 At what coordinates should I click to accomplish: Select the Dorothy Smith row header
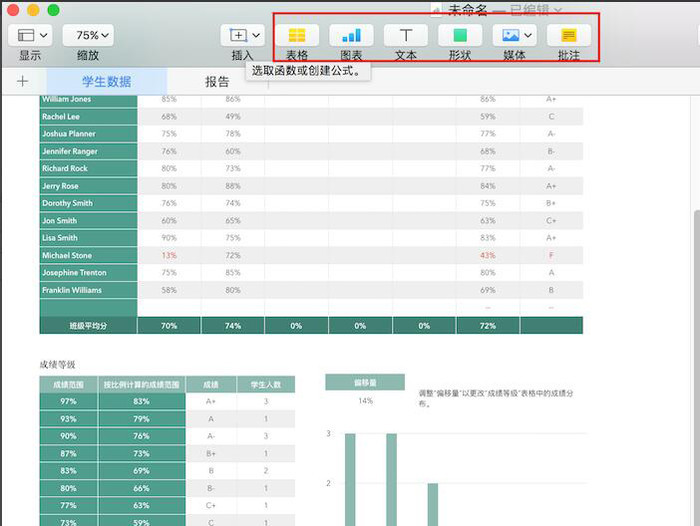click(88, 203)
